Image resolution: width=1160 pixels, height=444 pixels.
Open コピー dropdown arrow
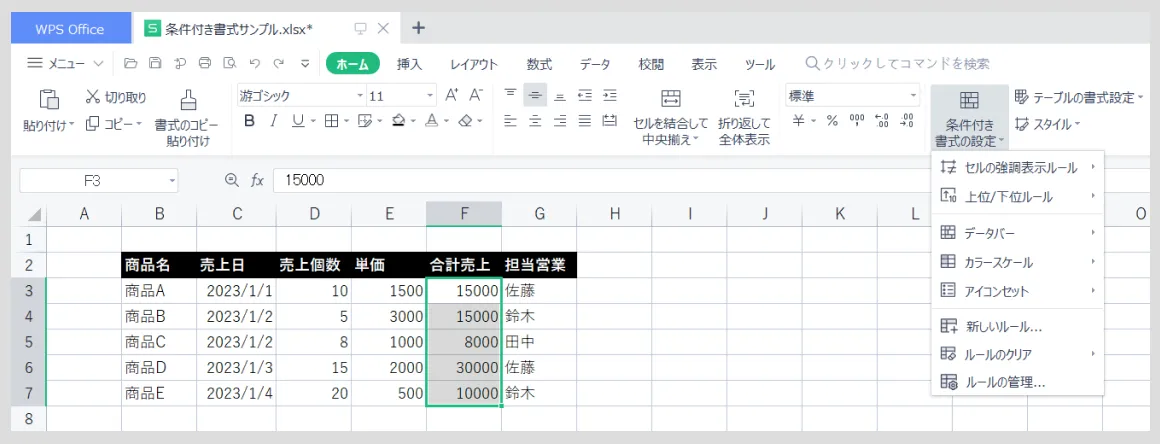click(138, 124)
